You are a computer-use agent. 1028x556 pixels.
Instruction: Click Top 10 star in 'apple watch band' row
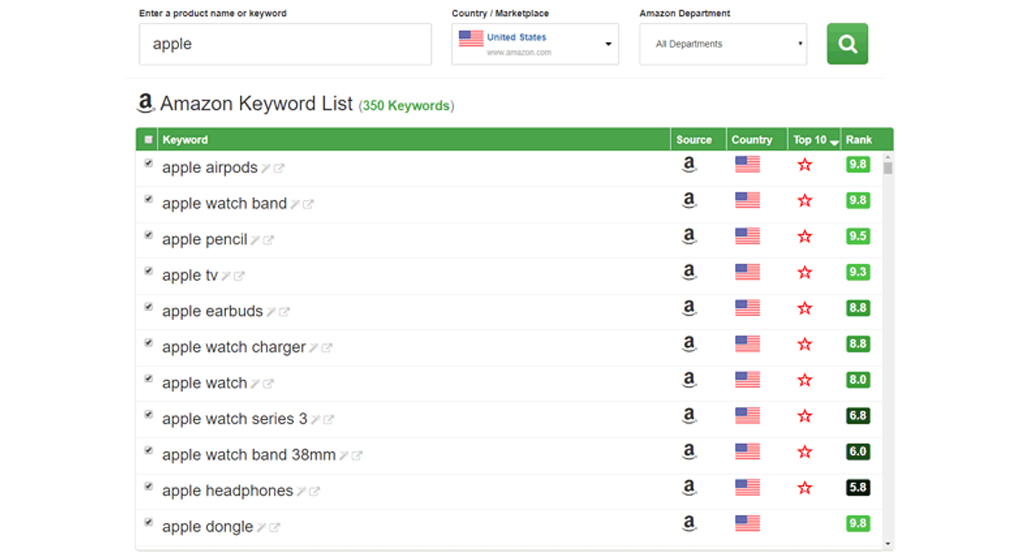(x=805, y=201)
